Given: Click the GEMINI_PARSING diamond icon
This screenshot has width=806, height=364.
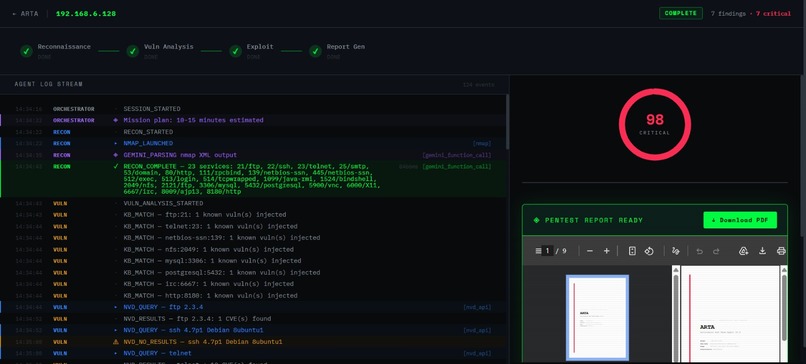Looking at the screenshot, I should point(116,155).
